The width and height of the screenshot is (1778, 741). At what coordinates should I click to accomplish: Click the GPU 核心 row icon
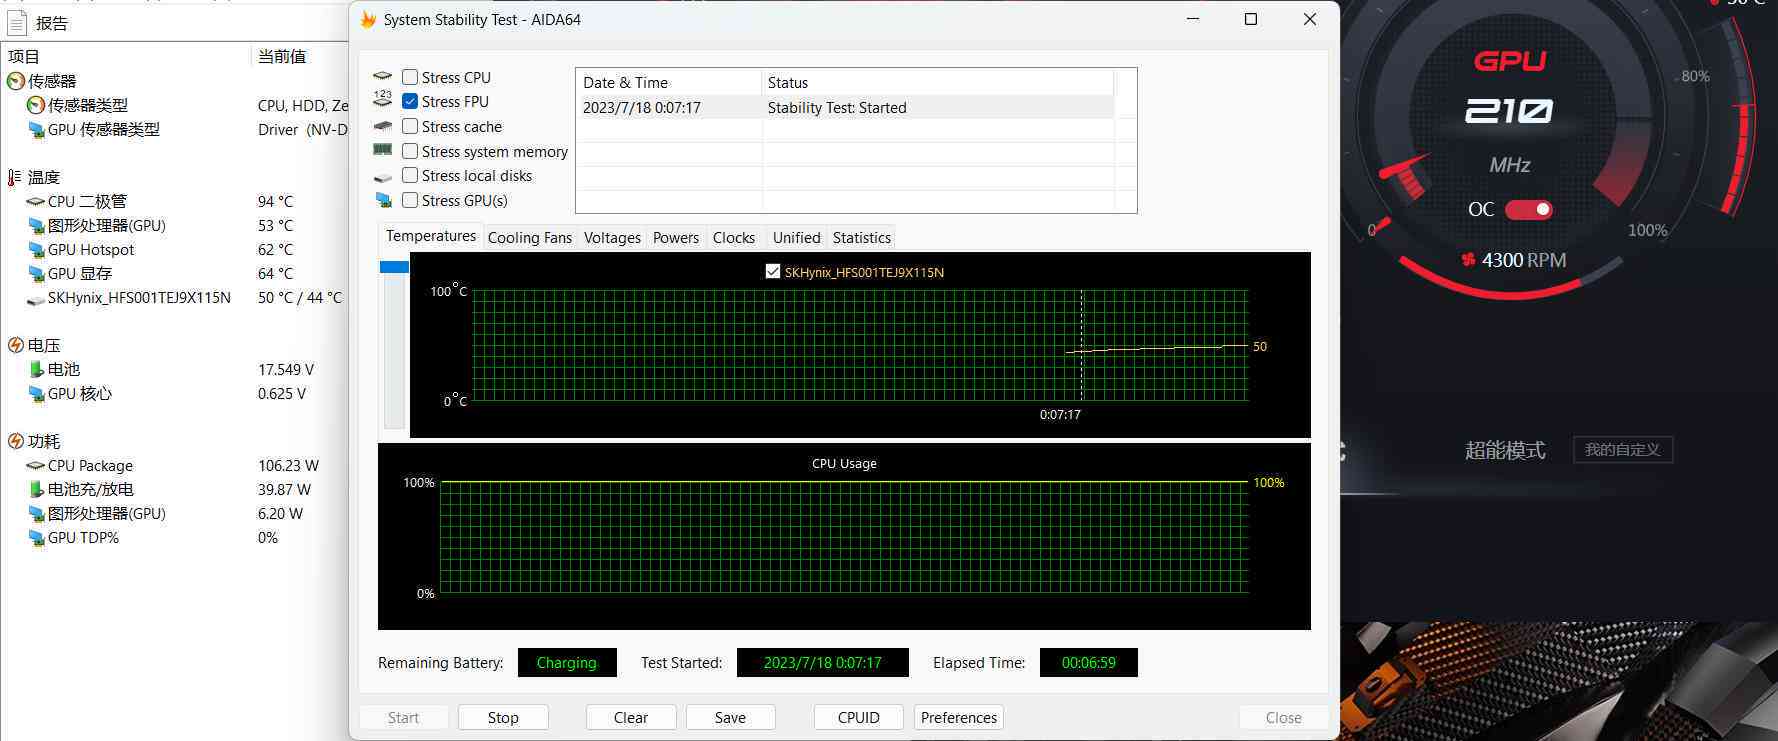tap(36, 393)
